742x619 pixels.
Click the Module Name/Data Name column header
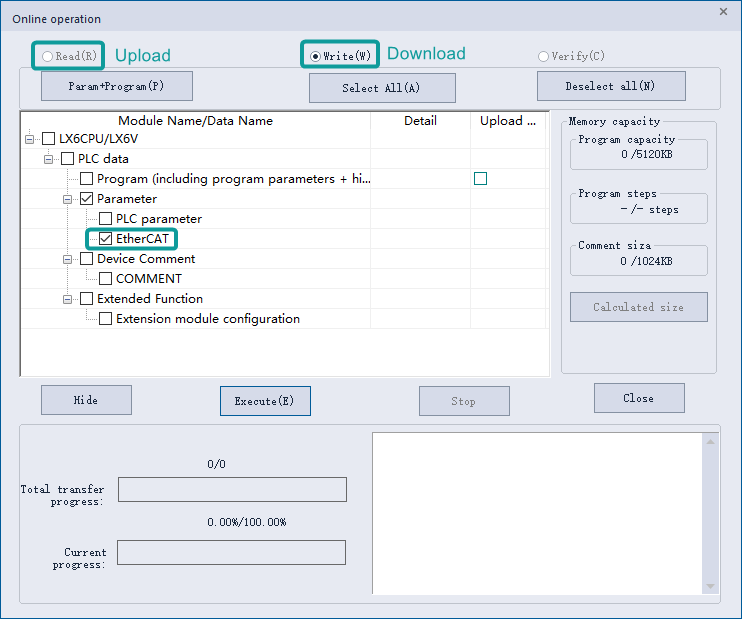click(x=195, y=121)
